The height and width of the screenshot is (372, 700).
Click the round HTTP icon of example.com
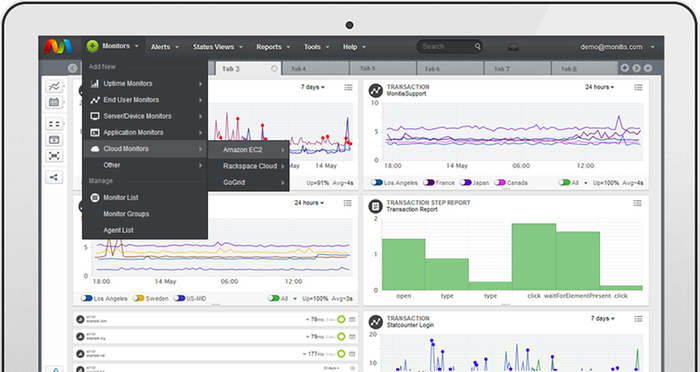pos(80,319)
